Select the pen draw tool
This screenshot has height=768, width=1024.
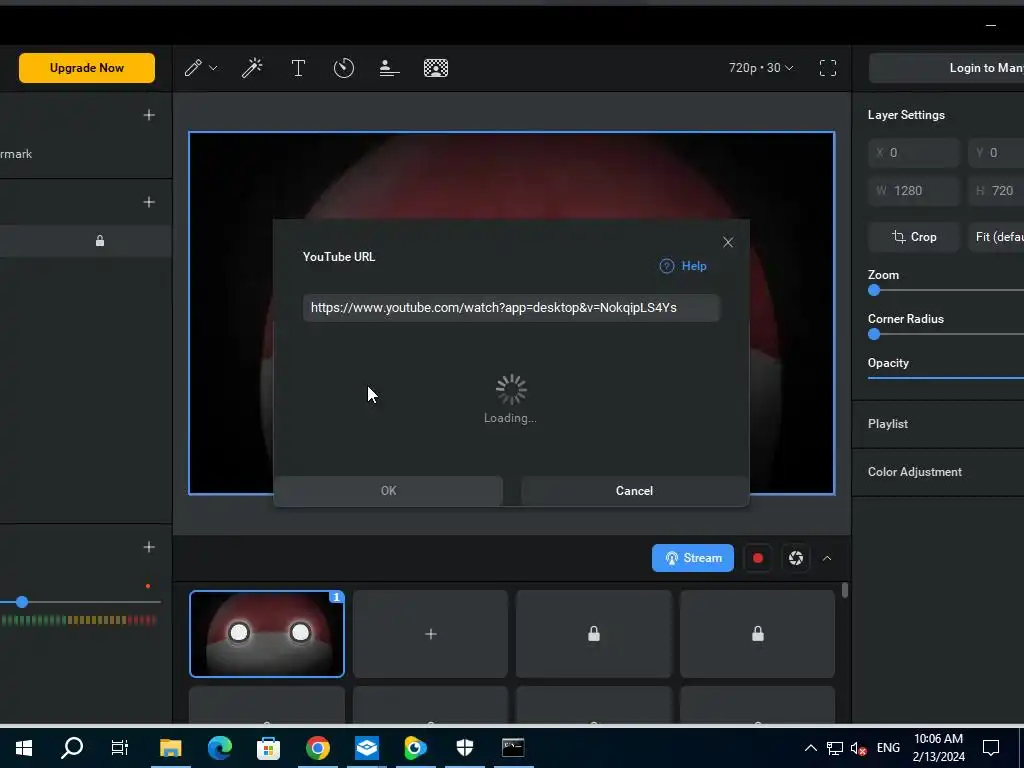193,68
